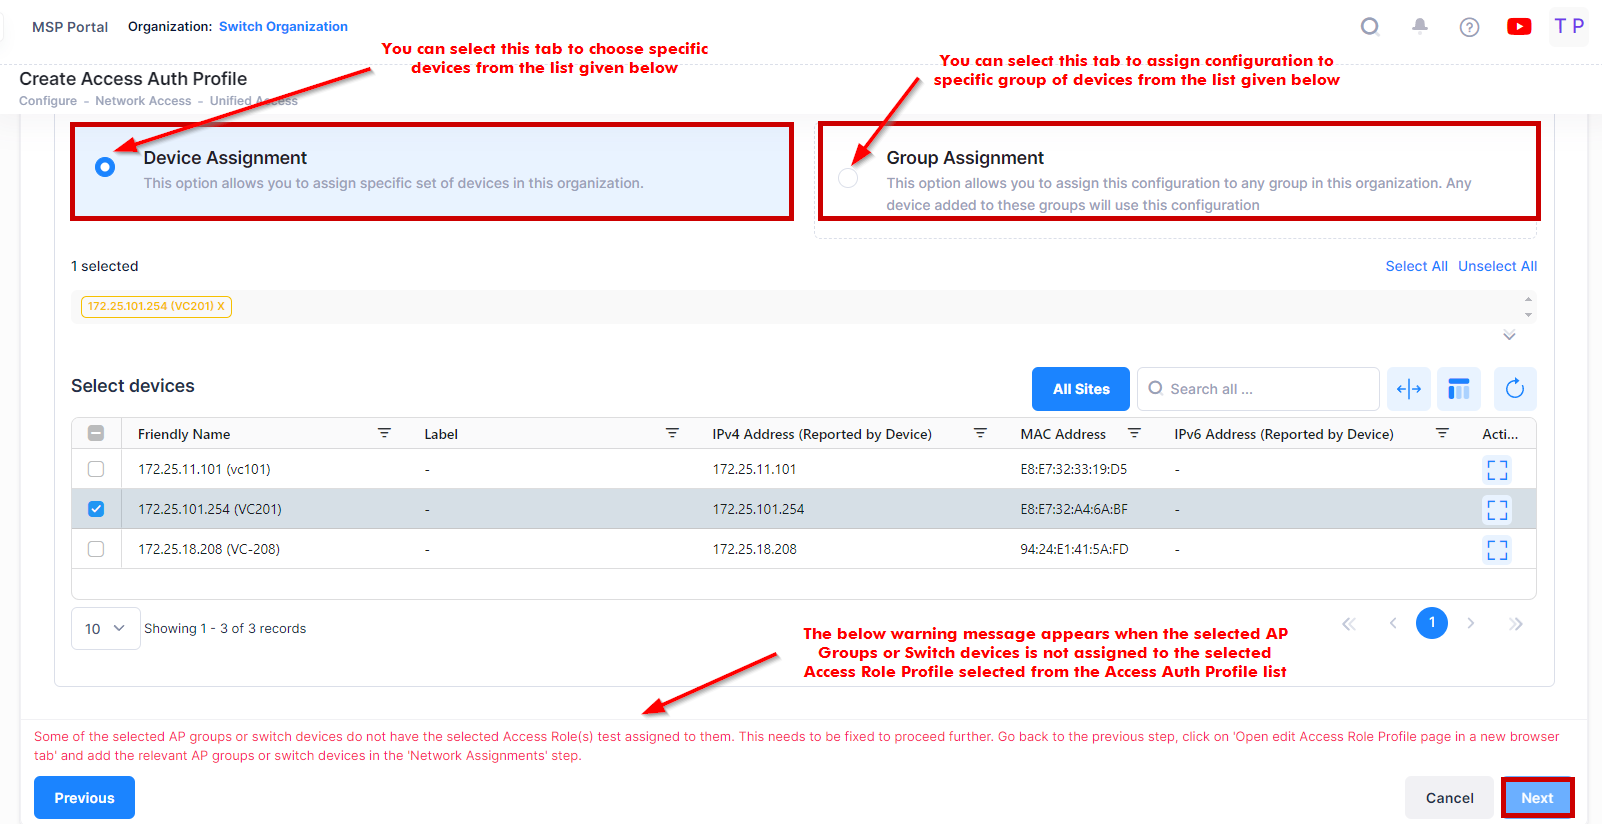The height and width of the screenshot is (824, 1602).
Task: Open the notifications bell
Action: (1419, 27)
